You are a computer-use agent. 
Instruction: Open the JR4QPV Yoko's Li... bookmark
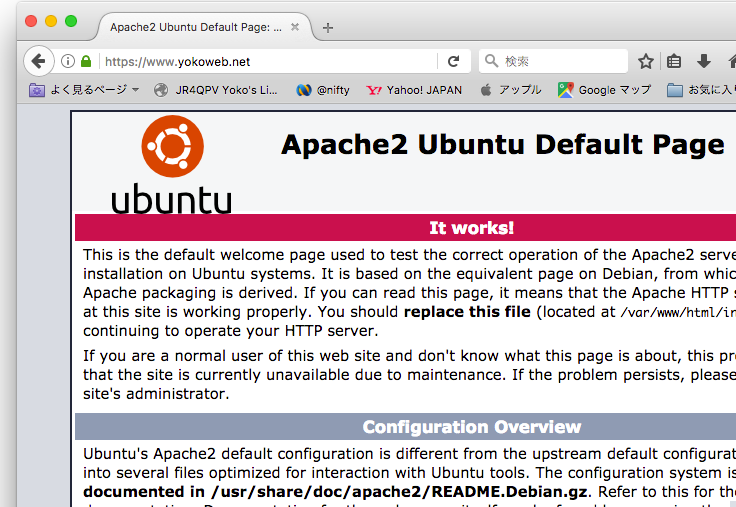tap(216, 90)
